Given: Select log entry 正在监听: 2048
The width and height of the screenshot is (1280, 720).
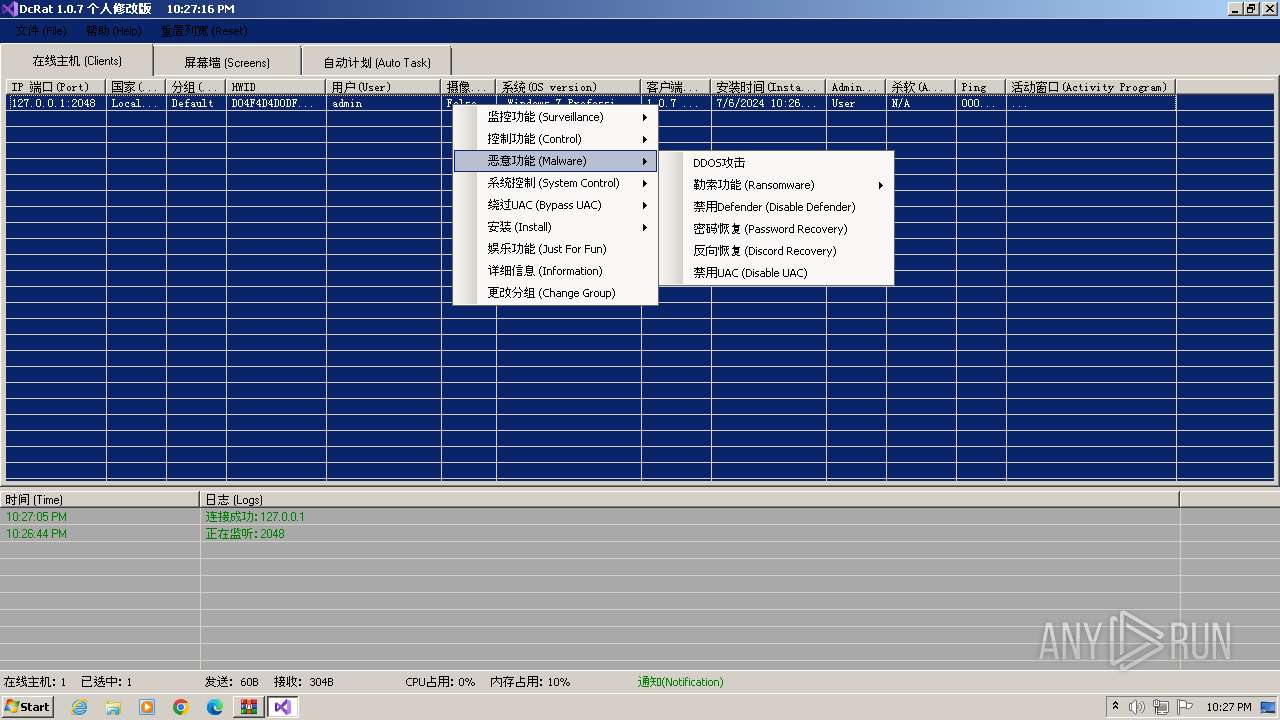Looking at the screenshot, I should point(245,534).
